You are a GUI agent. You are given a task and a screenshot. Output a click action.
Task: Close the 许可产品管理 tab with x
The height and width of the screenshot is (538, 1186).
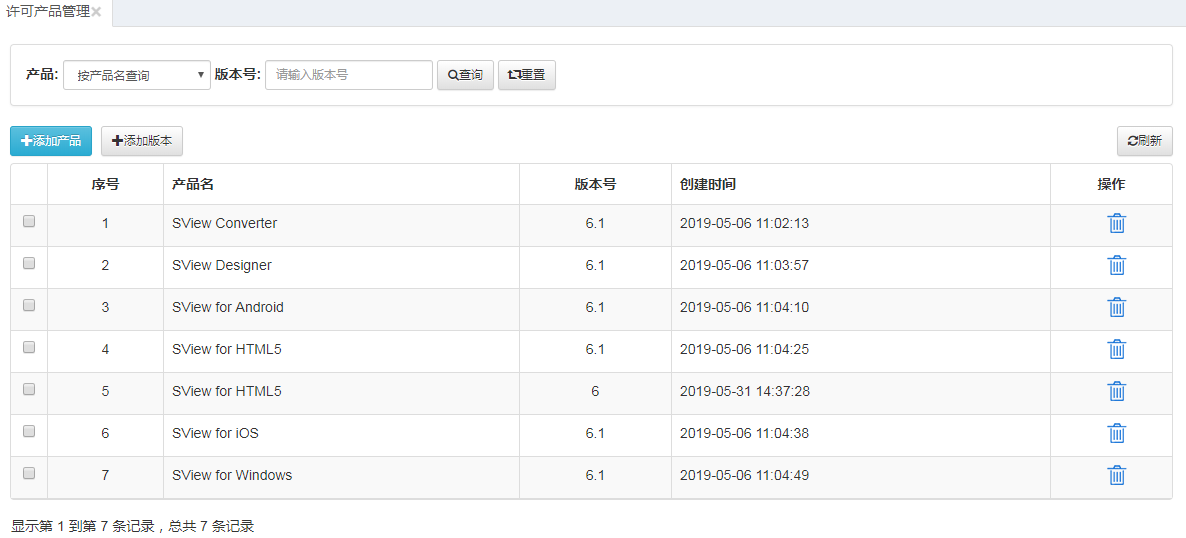click(x=97, y=12)
